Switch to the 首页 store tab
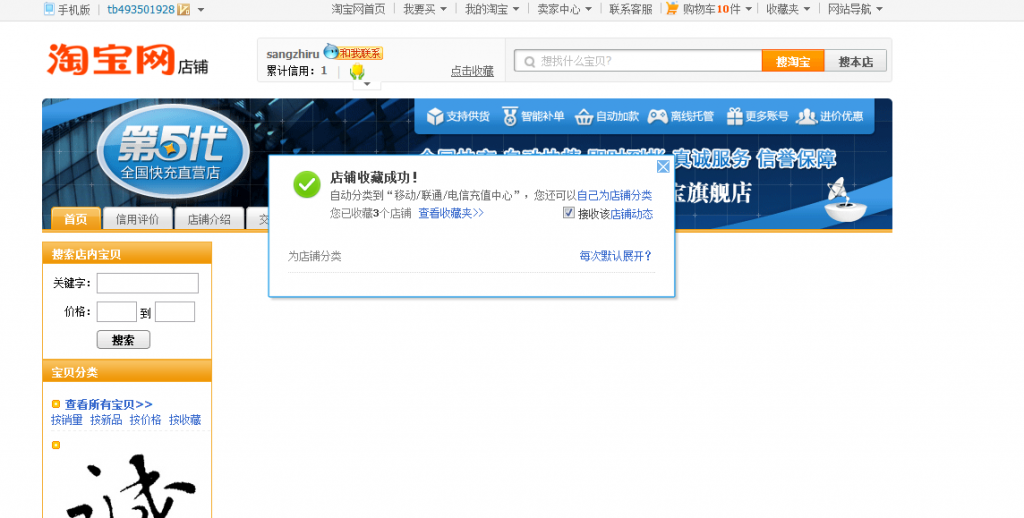 (x=76, y=219)
